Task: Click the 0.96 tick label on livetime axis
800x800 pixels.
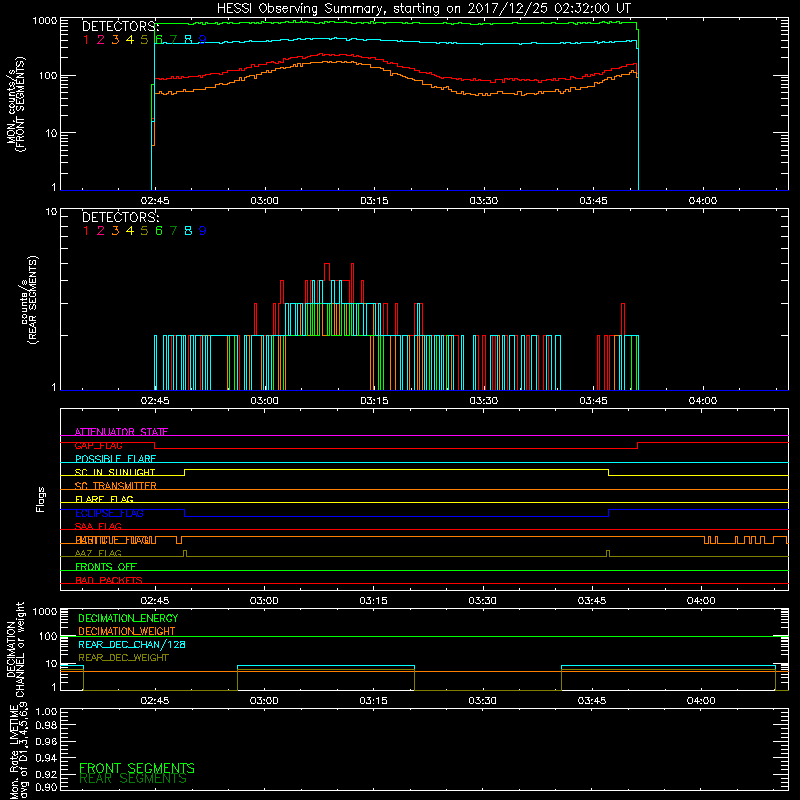Action: 46,741
